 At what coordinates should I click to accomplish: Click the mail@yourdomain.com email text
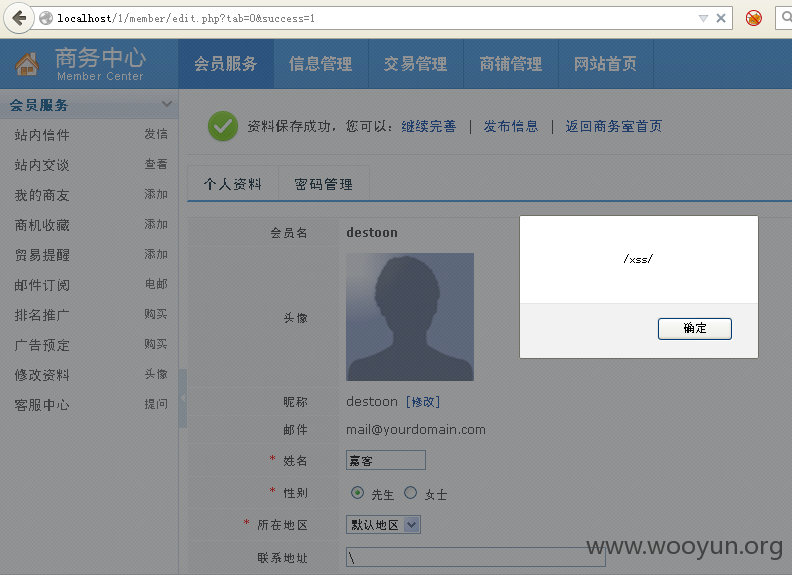pyautogui.click(x=416, y=429)
